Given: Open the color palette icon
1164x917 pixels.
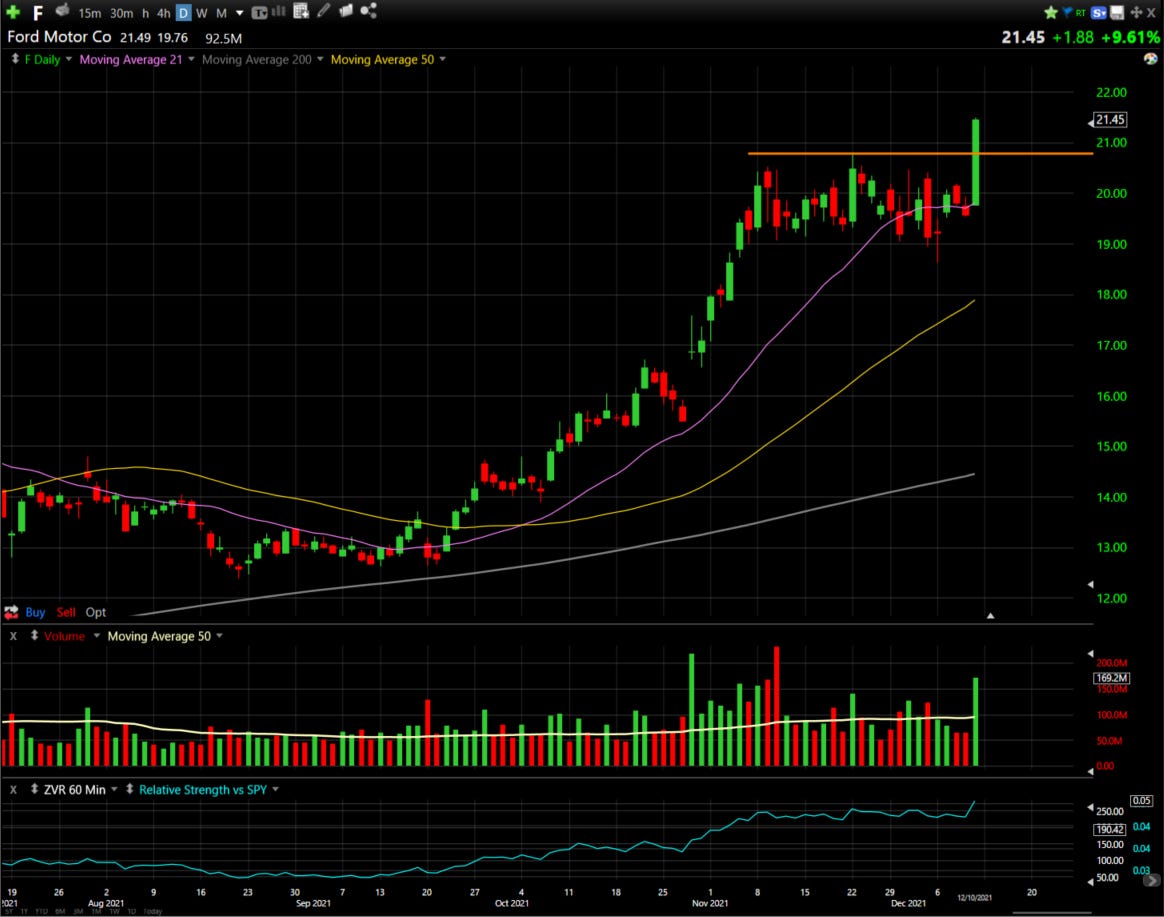Looking at the screenshot, I should point(1151,59).
